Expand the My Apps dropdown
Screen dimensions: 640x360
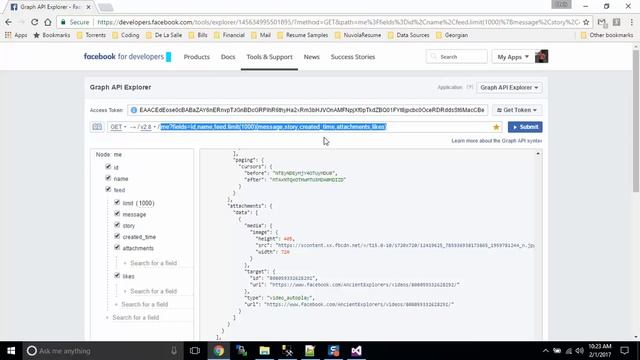coord(513,57)
